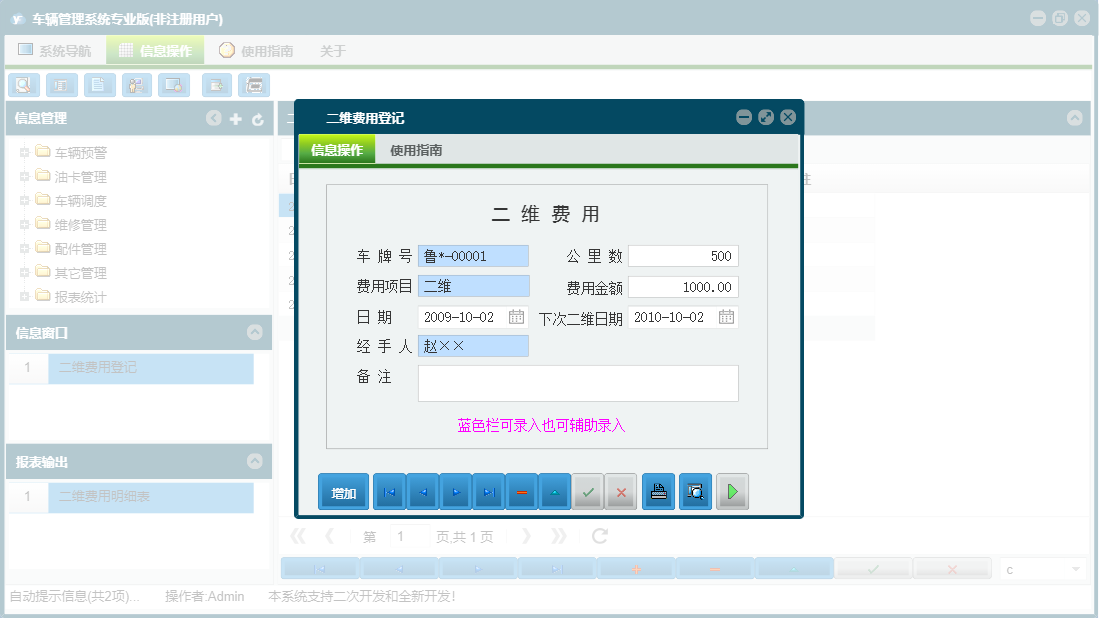Run the action with the green play icon
1099x618 pixels.
(732, 491)
